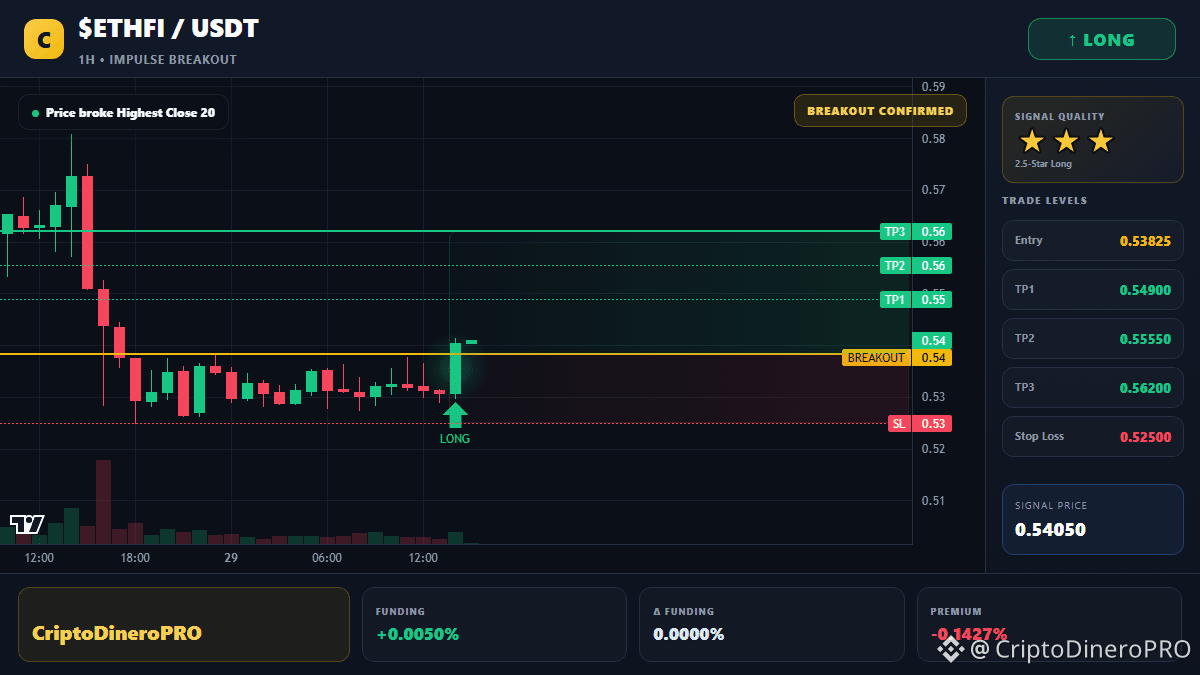Click the Funding +0.0050% card
Screen dimensions: 1200x675
click(x=494, y=624)
